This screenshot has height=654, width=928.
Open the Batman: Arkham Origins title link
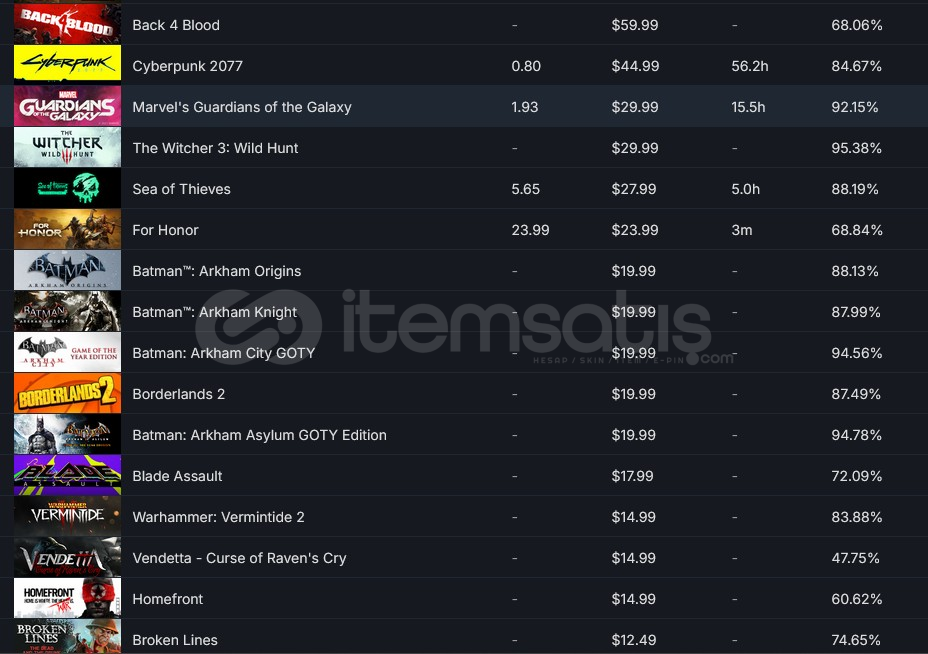[216, 271]
